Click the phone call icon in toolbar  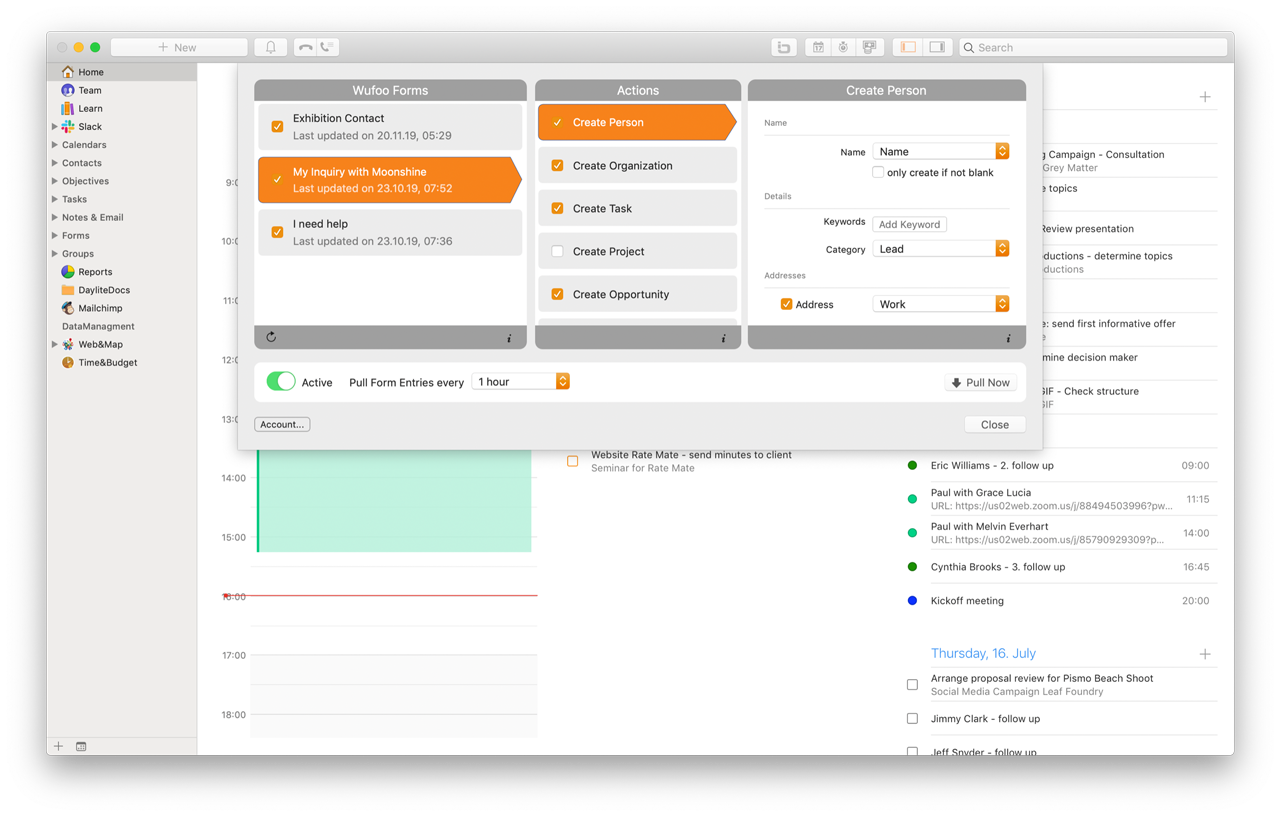tap(327, 47)
